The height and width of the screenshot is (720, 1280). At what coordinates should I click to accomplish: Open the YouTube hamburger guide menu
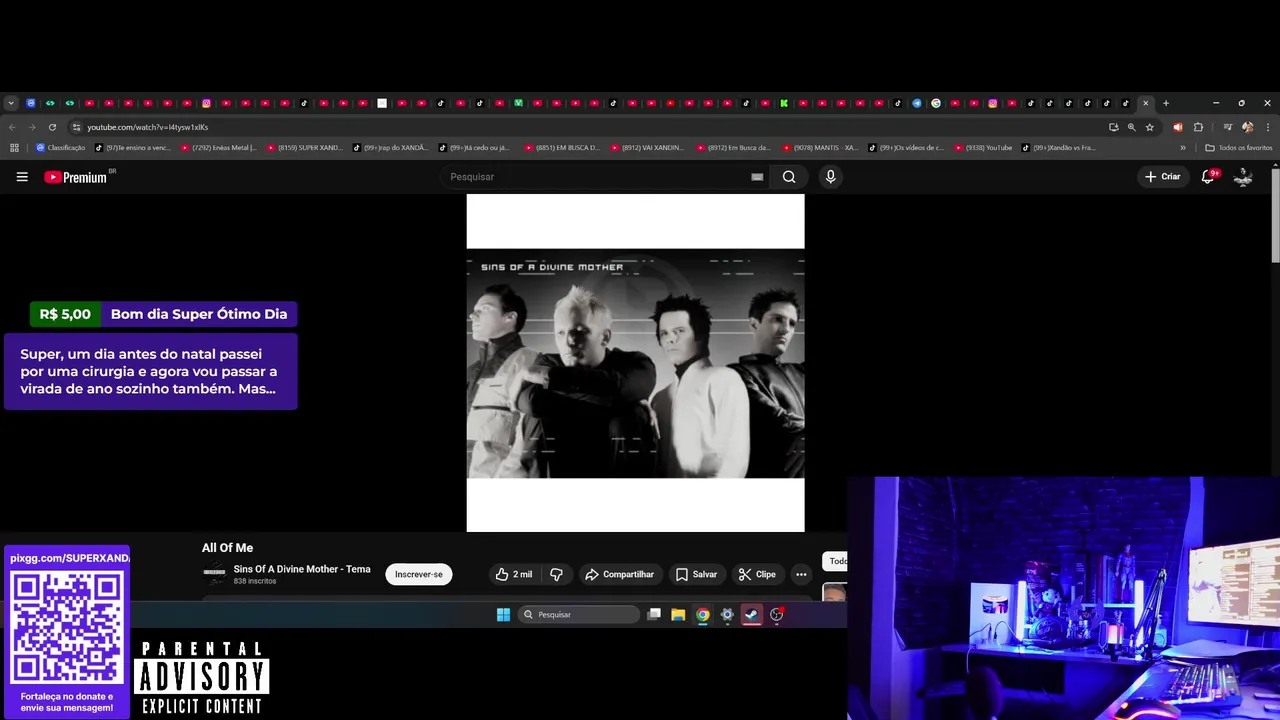[22, 177]
